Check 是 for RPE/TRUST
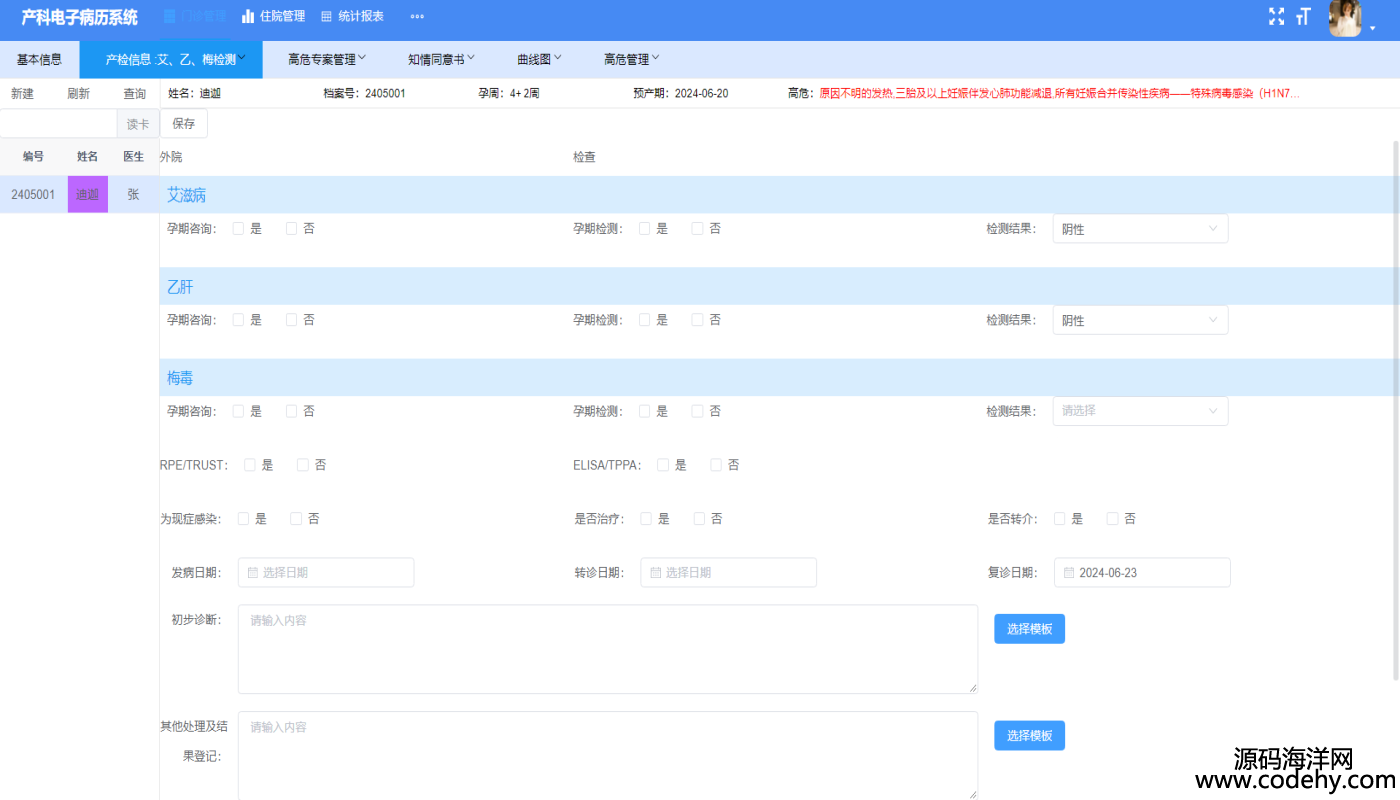The image size is (1400, 800). [250, 465]
